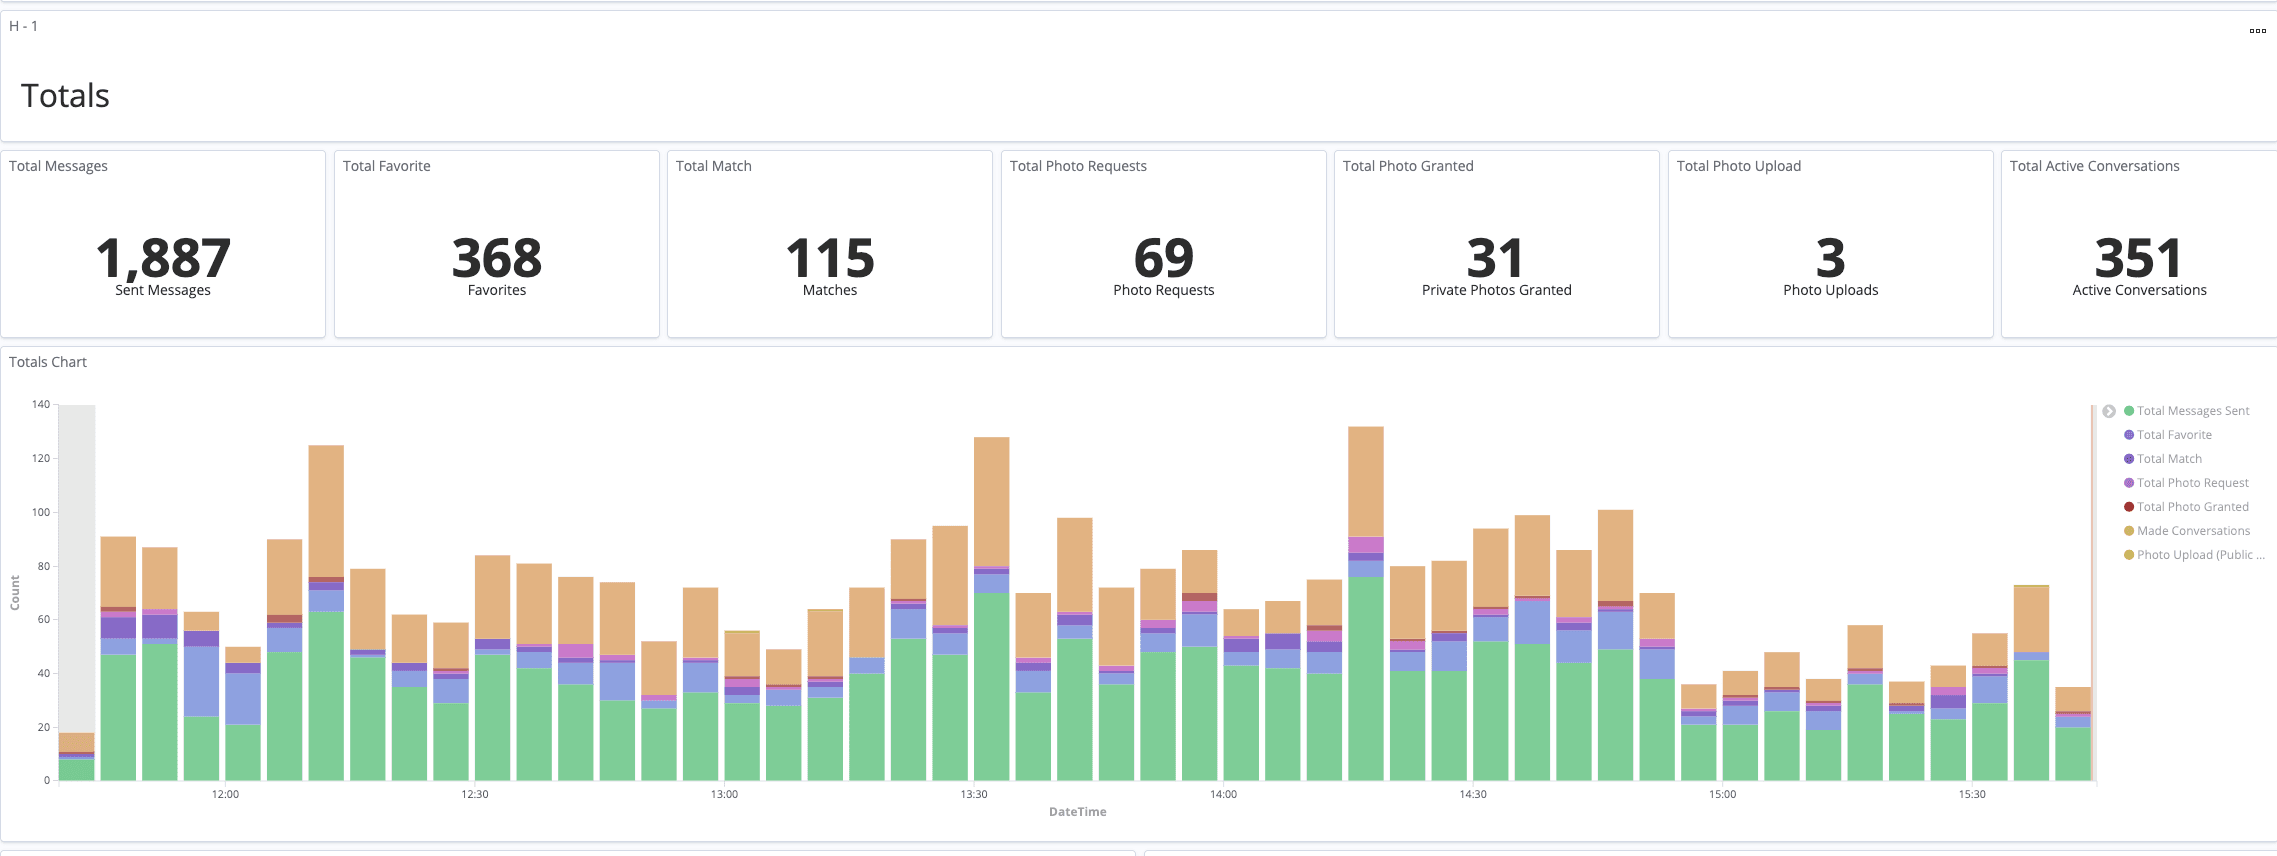The height and width of the screenshot is (856, 2277).
Task: Click the 140 value on the count axis
Action: (41, 404)
